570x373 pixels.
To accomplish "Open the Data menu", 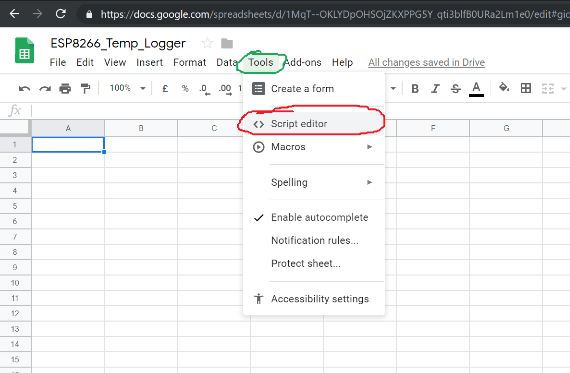I will pos(226,63).
